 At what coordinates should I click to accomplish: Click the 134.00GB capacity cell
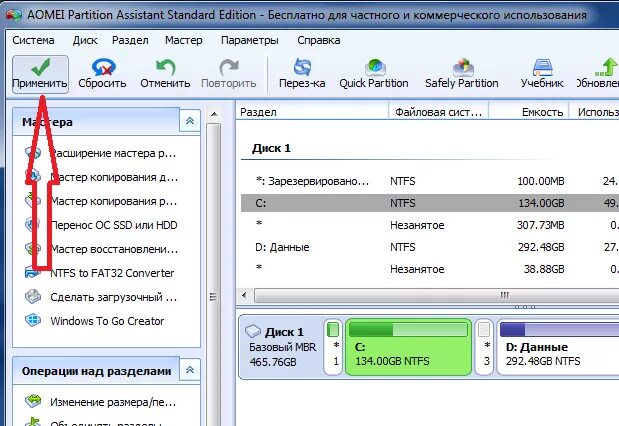(541, 203)
